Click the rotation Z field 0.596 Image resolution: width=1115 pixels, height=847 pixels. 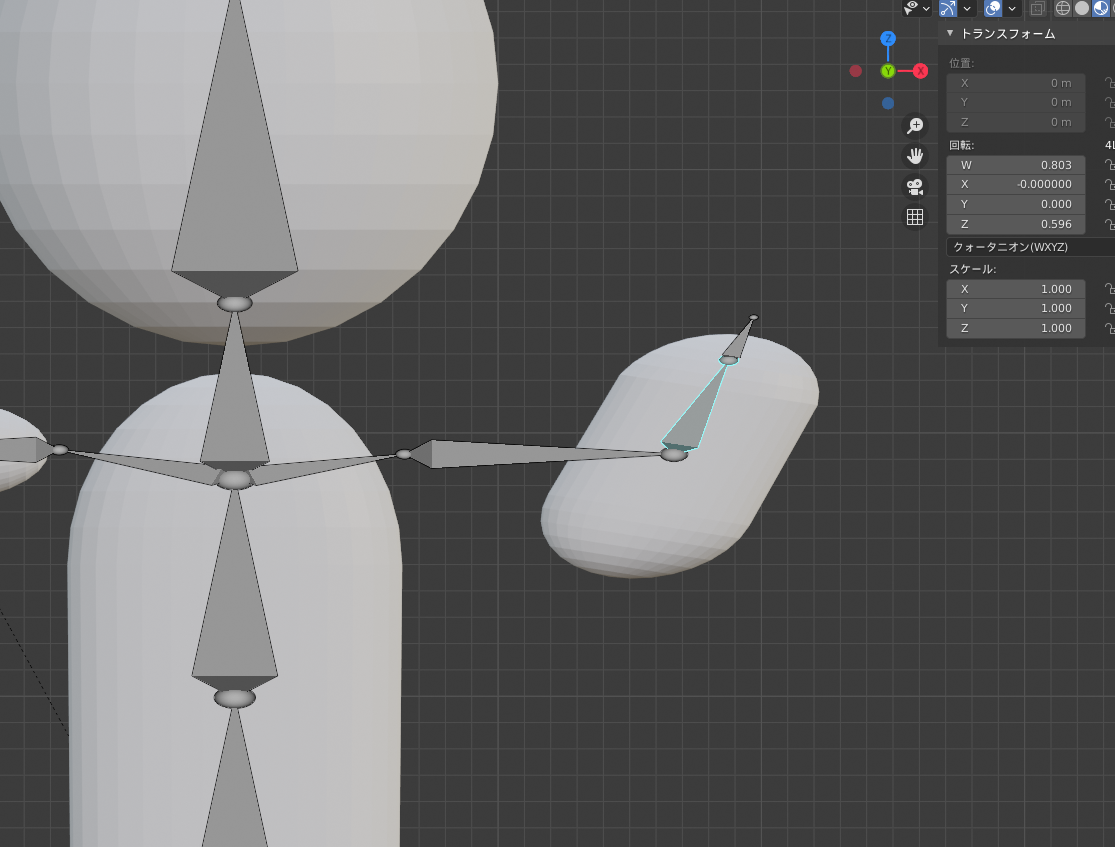[x=1015, y=224]
